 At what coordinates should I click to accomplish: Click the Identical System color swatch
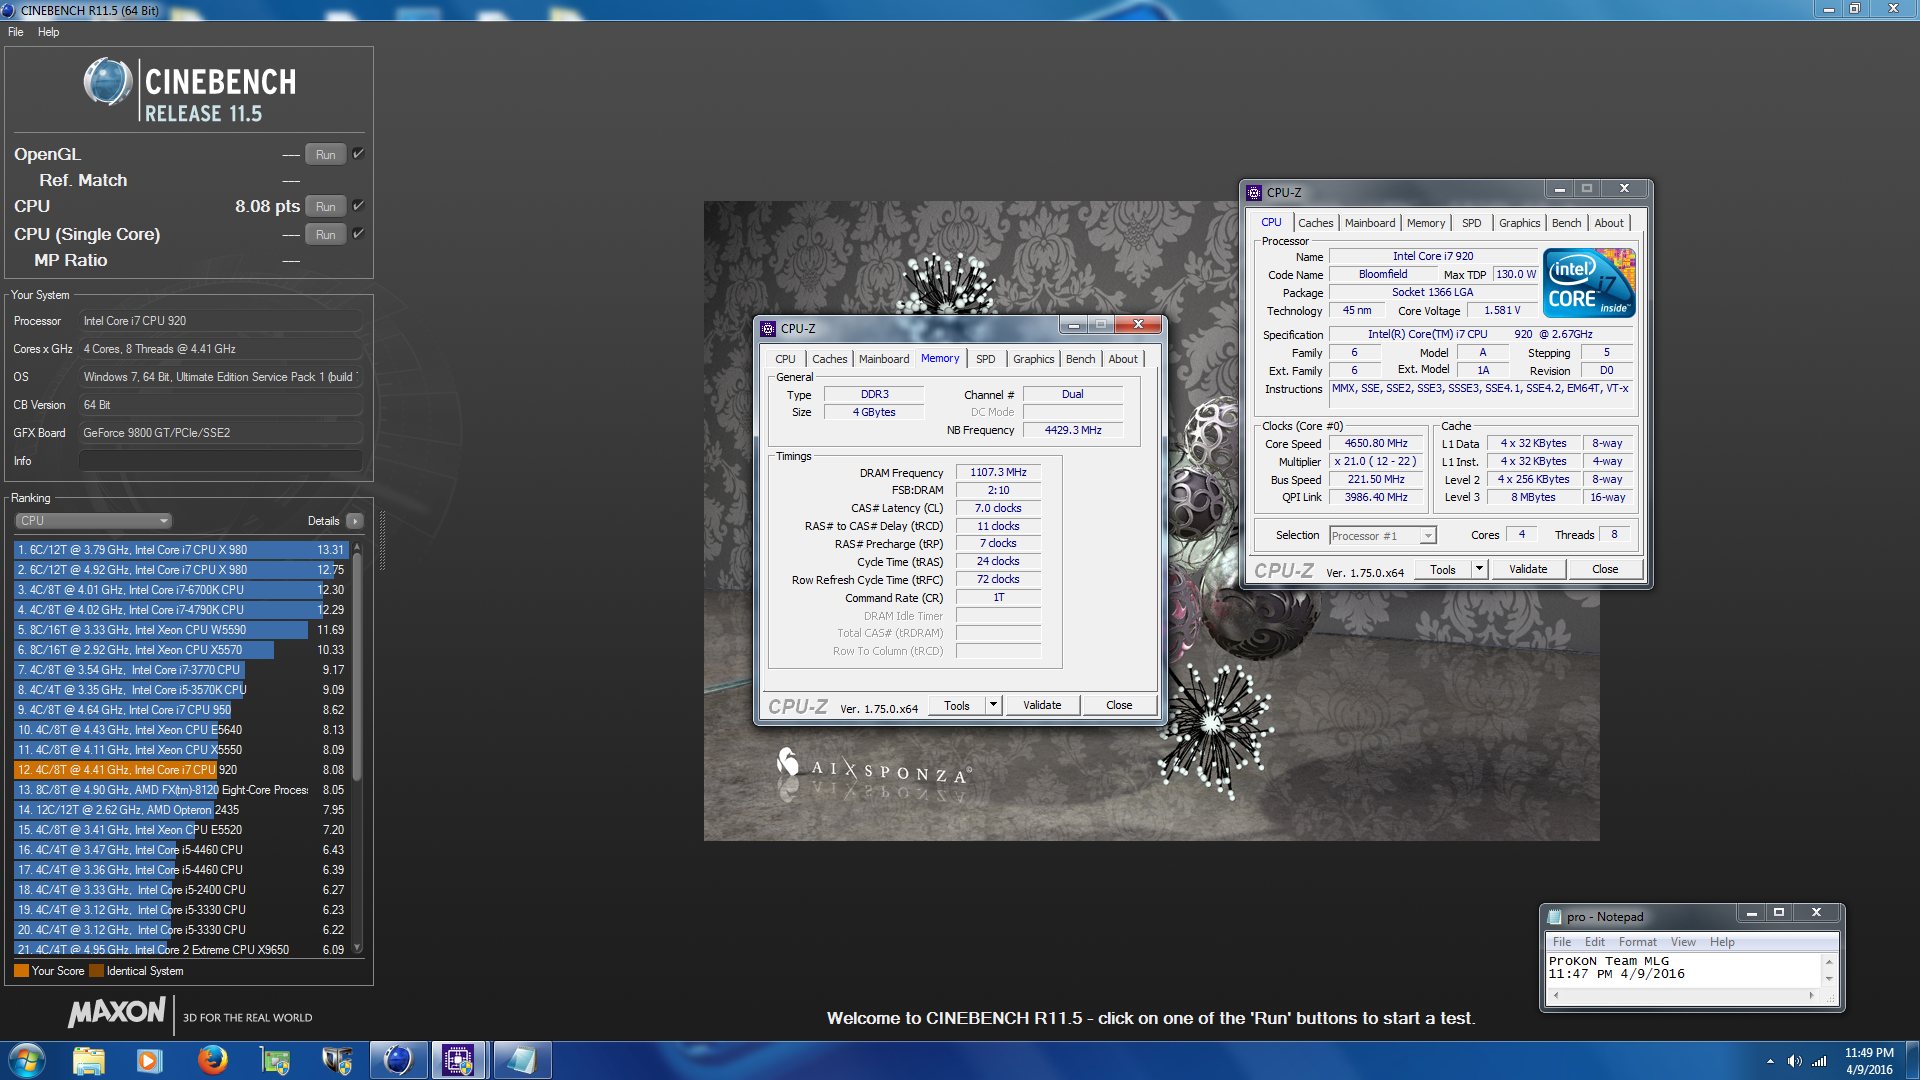(x=96, y=971)
